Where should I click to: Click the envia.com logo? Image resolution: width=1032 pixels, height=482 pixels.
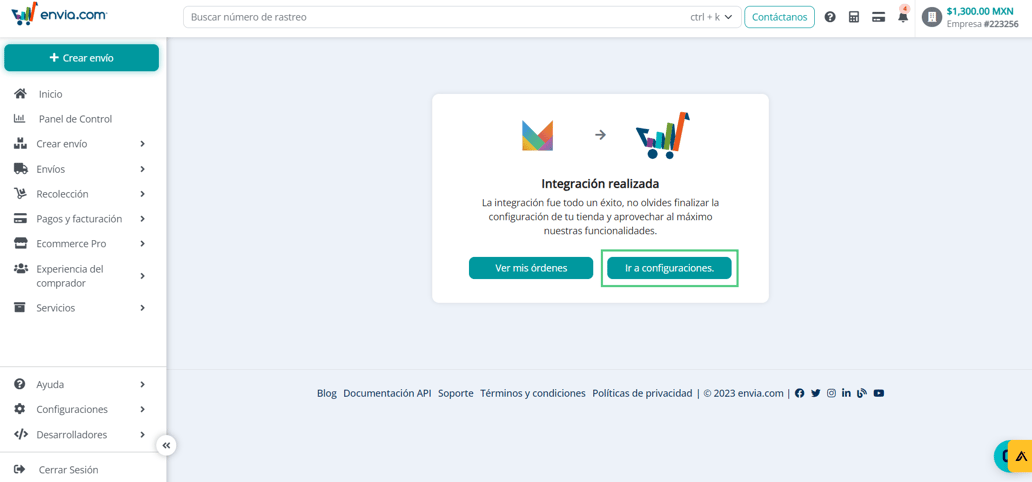(60, 14)
